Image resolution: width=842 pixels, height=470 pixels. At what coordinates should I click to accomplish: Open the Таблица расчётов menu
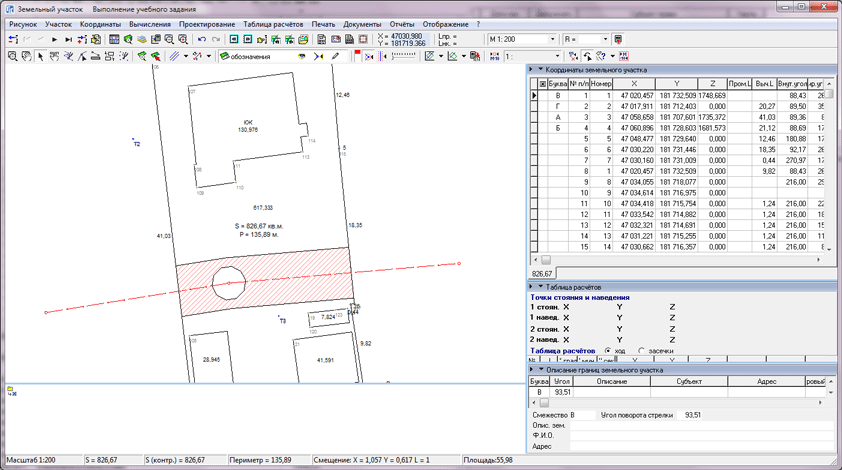(x=273, y=24)
